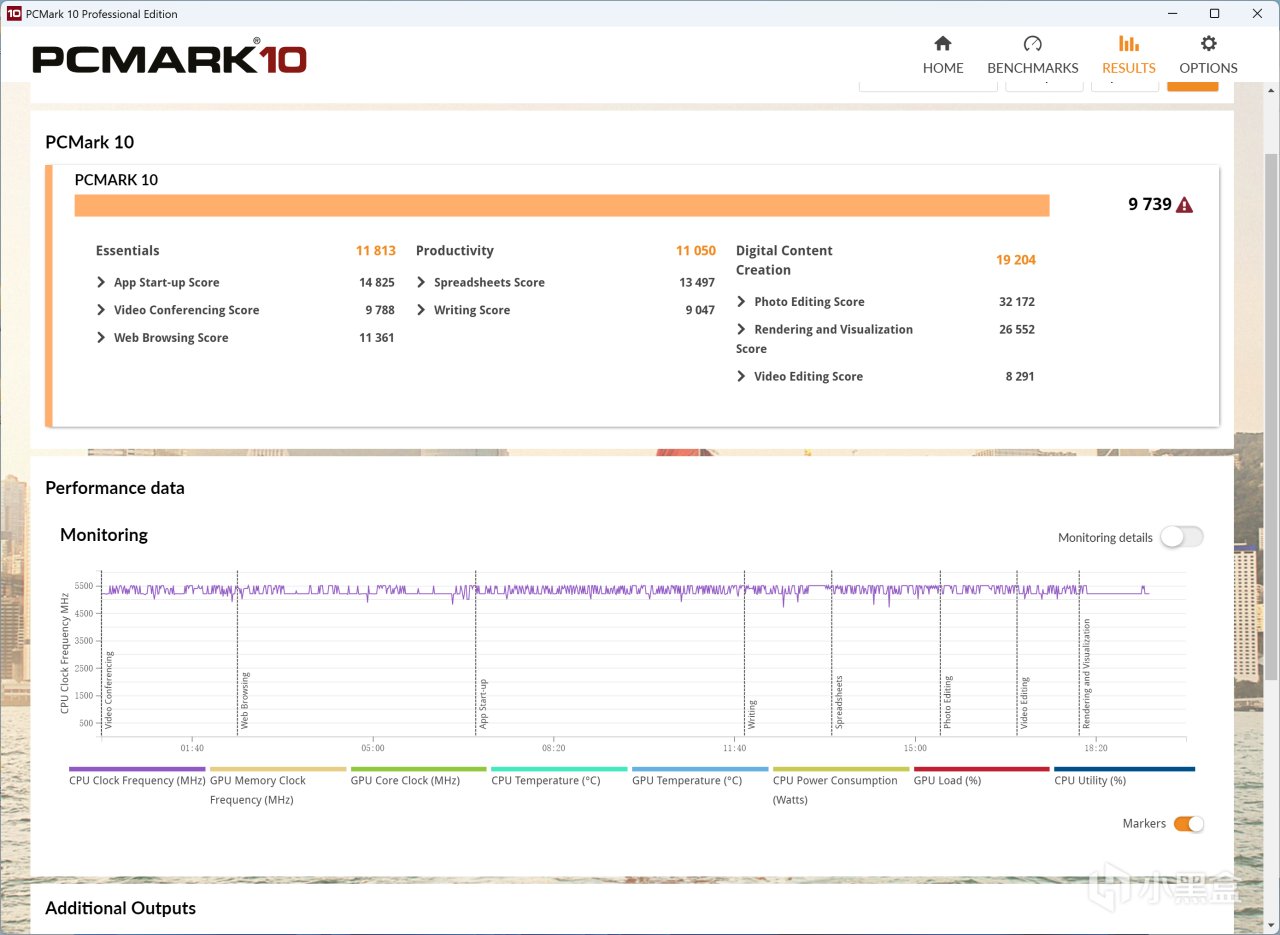
Task: Click the Monitoring heading
Action: click(x=104, y=535)
